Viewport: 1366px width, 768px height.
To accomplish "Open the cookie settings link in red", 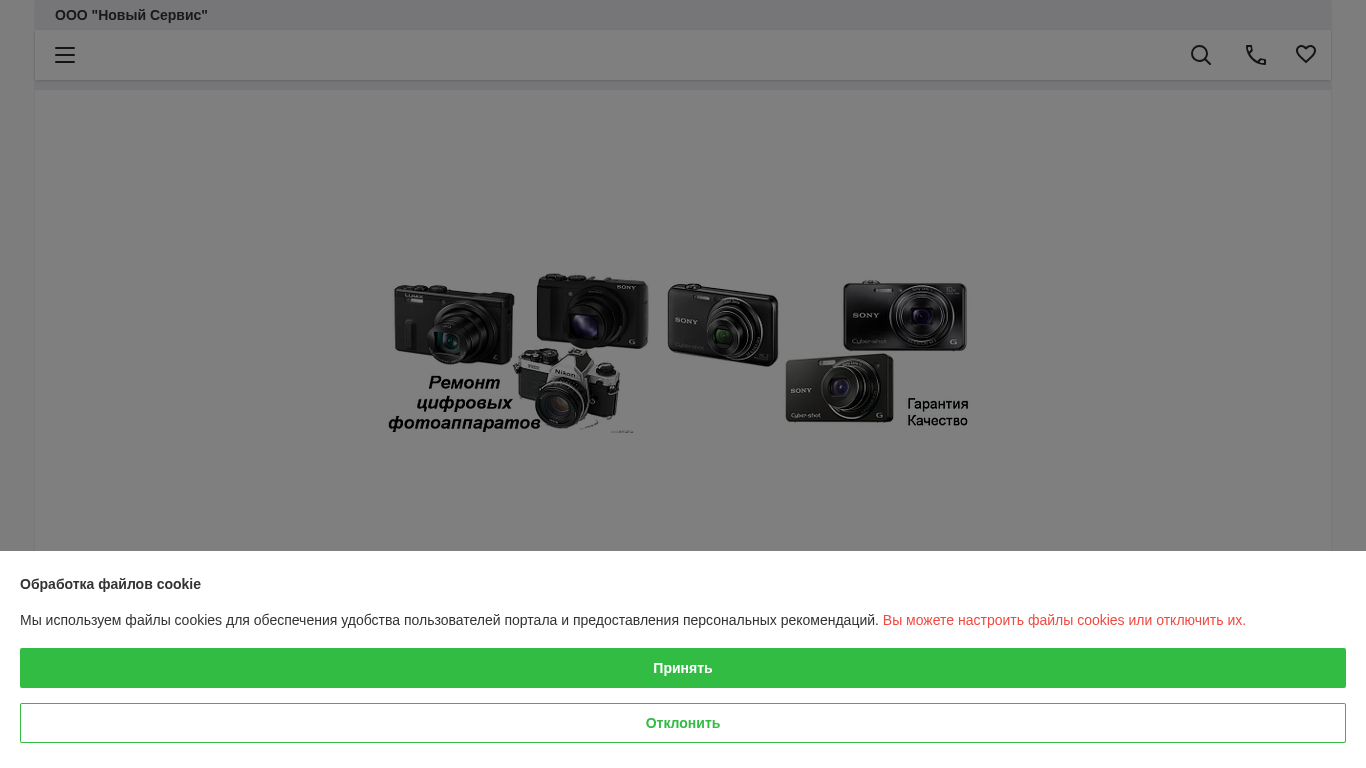I will pyautogui.click(x=1064, y=620).
